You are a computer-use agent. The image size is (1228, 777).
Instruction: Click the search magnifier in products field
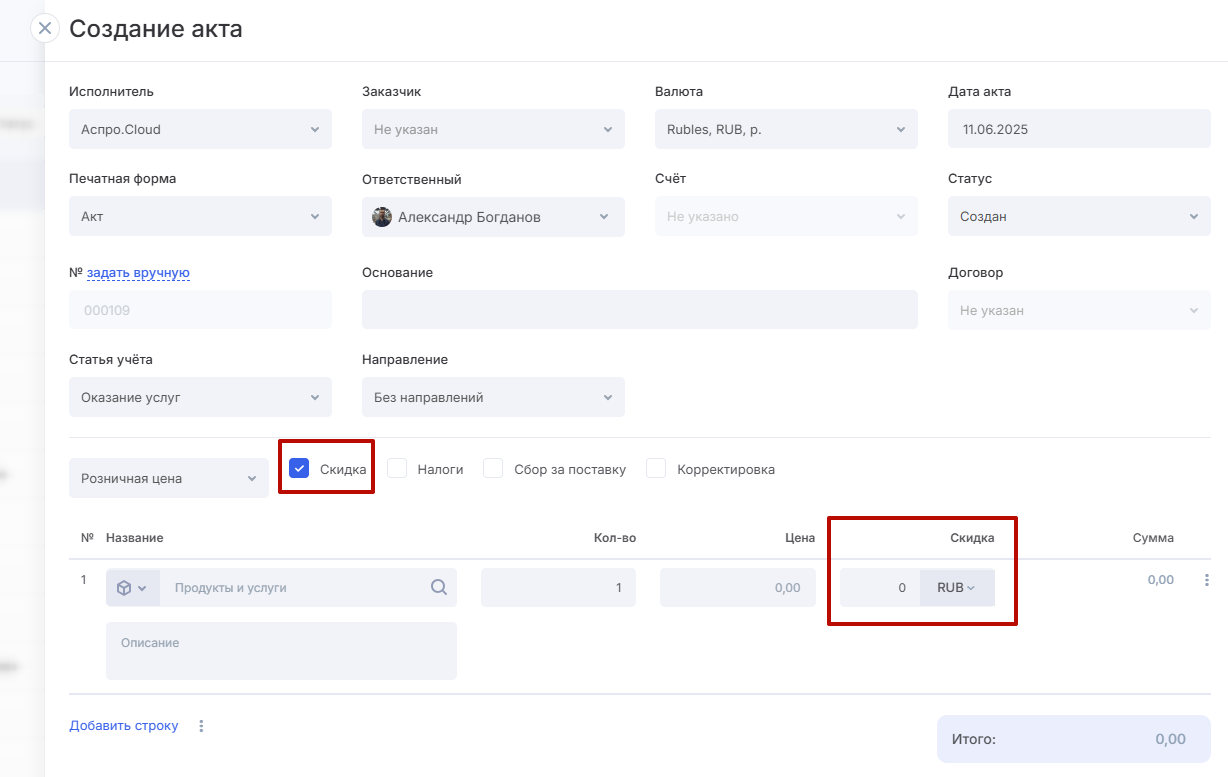tap(438, 588)
